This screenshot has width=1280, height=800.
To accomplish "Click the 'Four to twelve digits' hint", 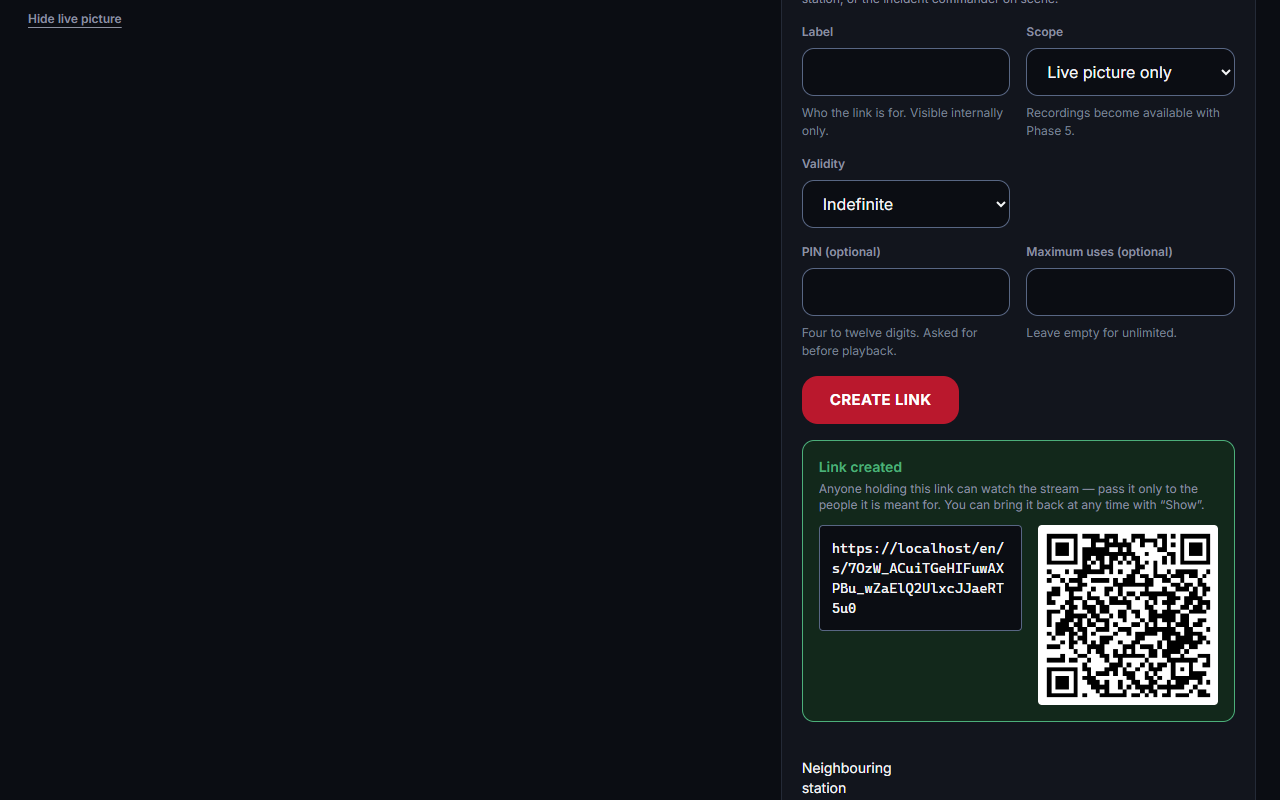I will click(x=890, y=342).
